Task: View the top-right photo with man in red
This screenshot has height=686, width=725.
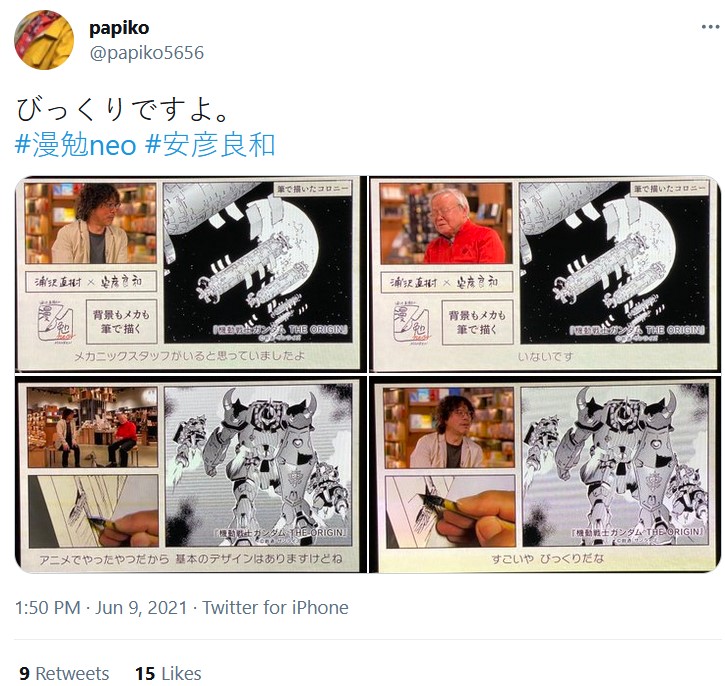Action: (x=545, y=274)
